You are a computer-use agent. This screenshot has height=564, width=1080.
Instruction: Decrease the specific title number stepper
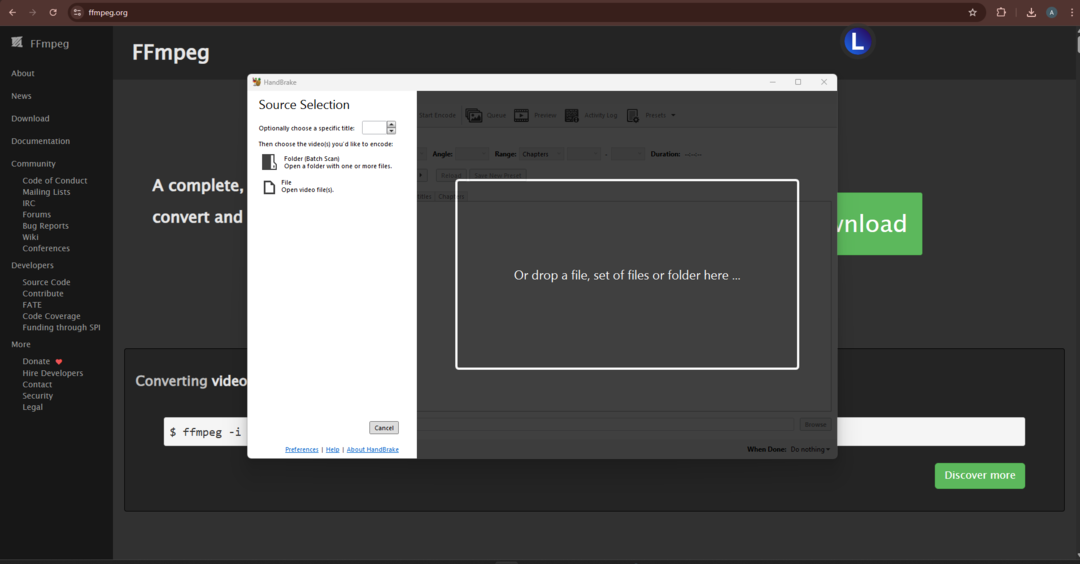tap(391, 131)
